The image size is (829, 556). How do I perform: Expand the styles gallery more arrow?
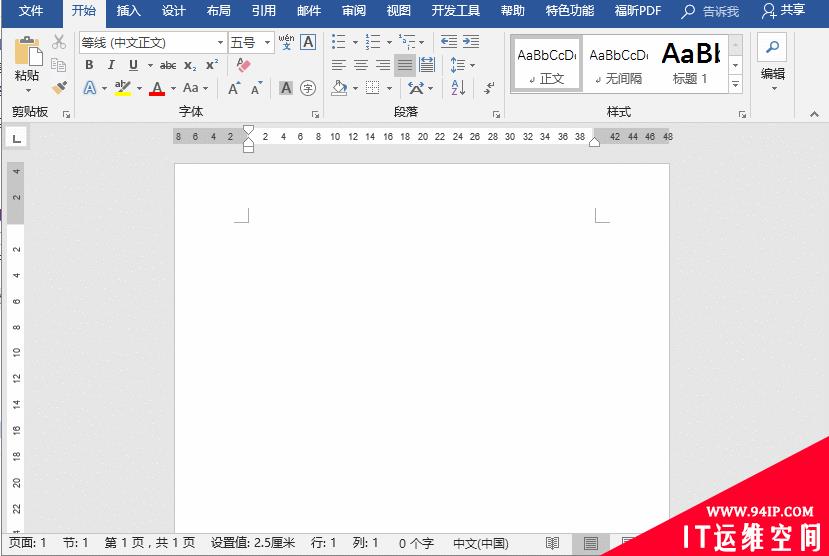735,84
